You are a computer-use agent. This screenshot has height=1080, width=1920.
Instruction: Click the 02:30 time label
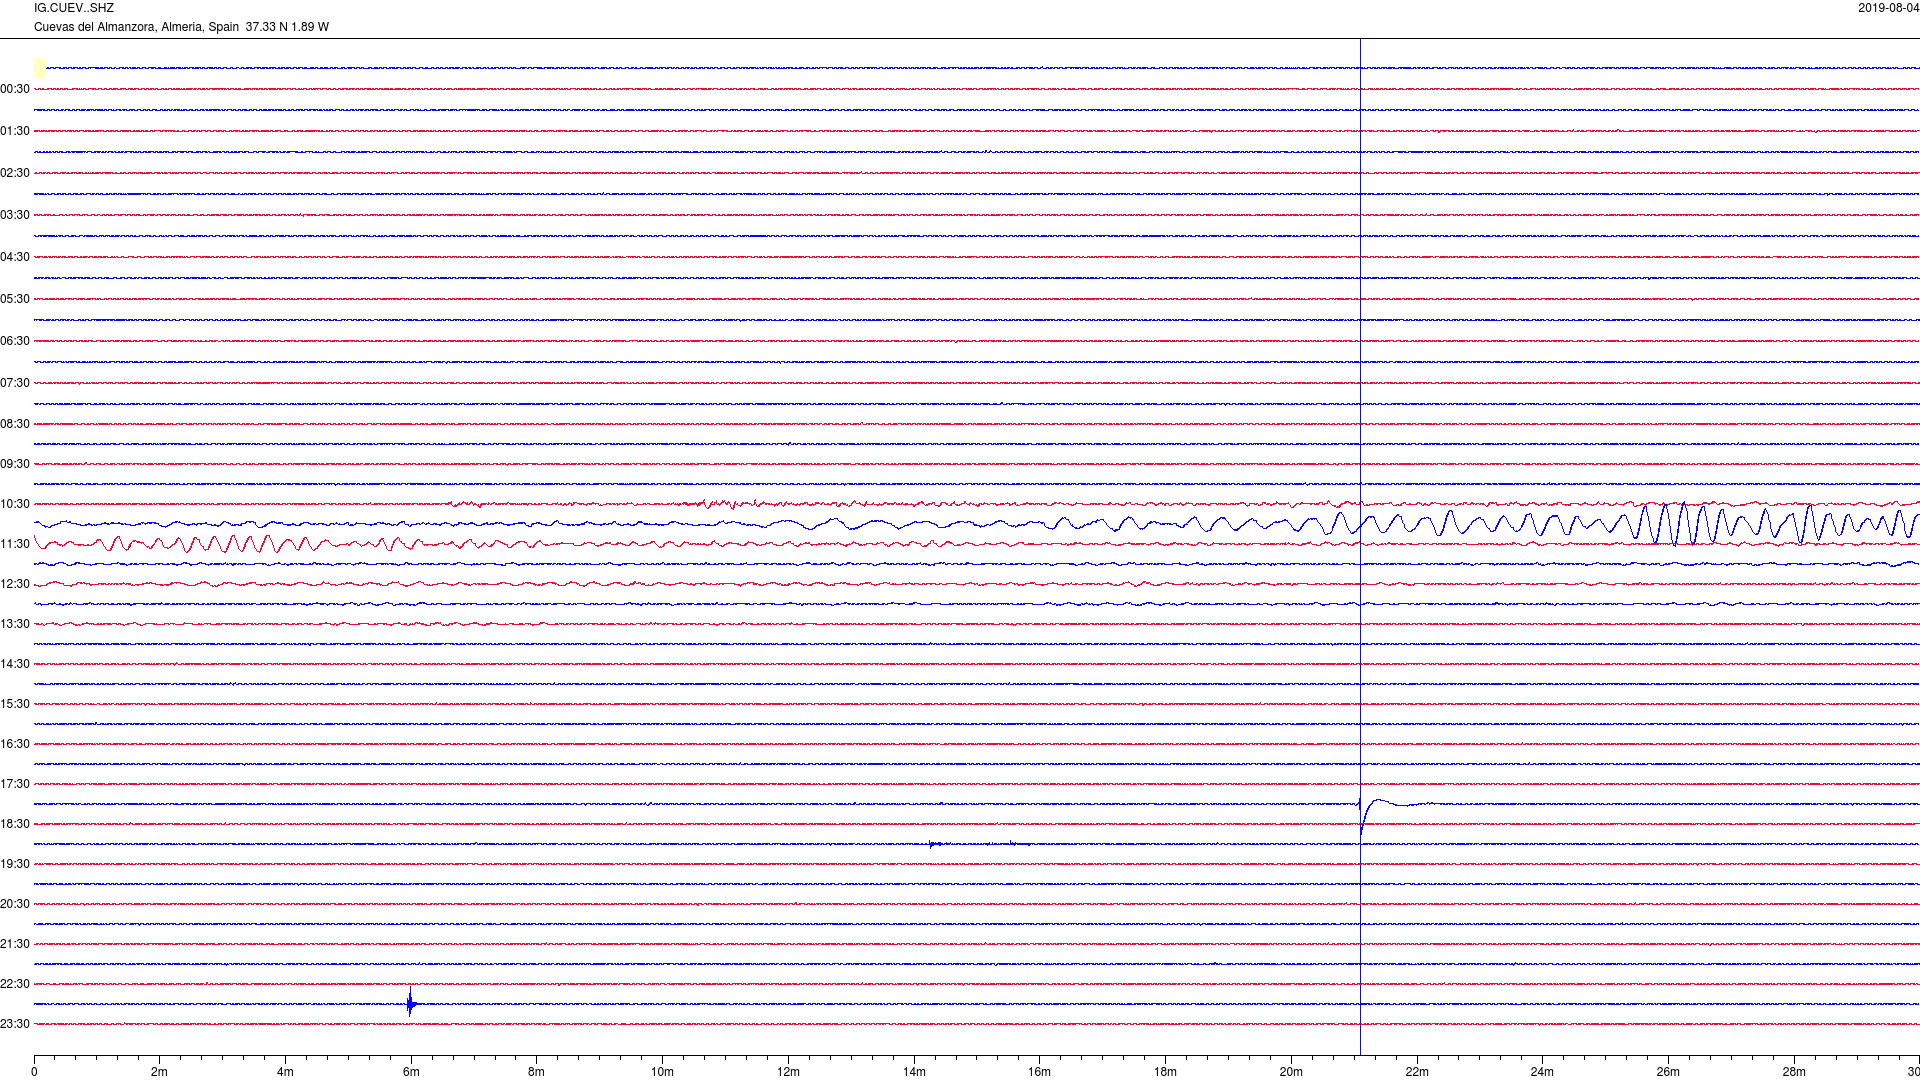pyautogui.click(x=15, y=173)
